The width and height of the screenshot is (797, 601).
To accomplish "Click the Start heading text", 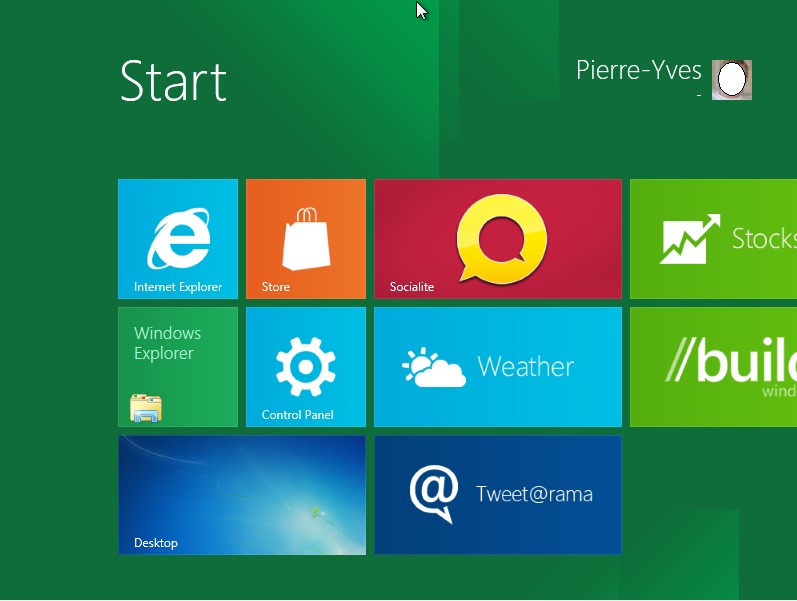I will click(173, 81).
